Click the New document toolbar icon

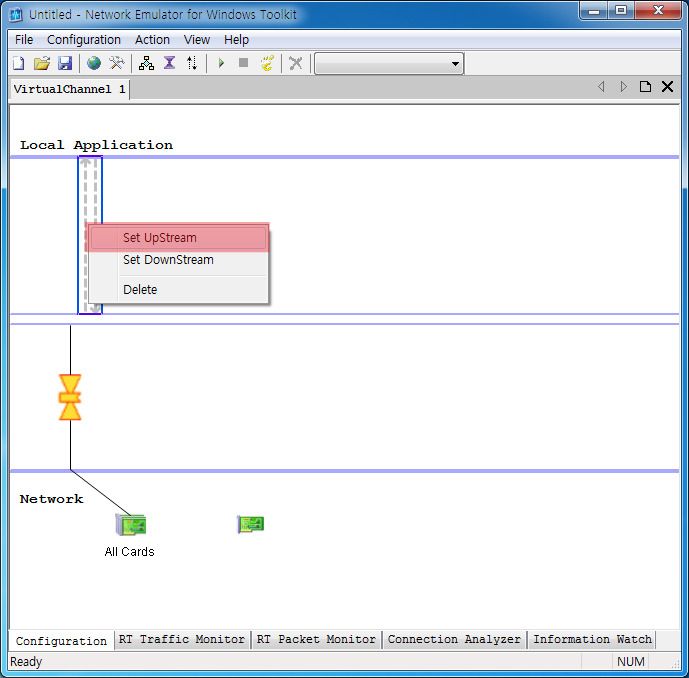(18, 63)
